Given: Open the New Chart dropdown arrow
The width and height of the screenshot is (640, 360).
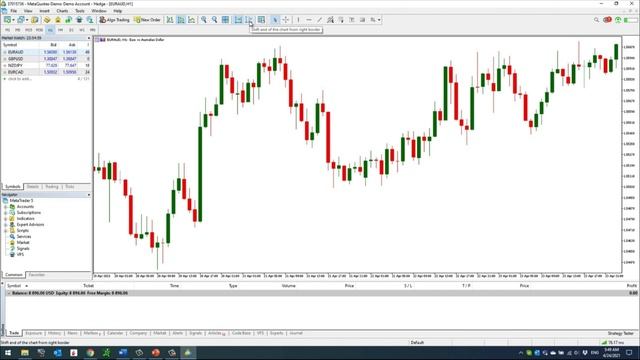Looking at the screenshot, I should tap(13, 20).
